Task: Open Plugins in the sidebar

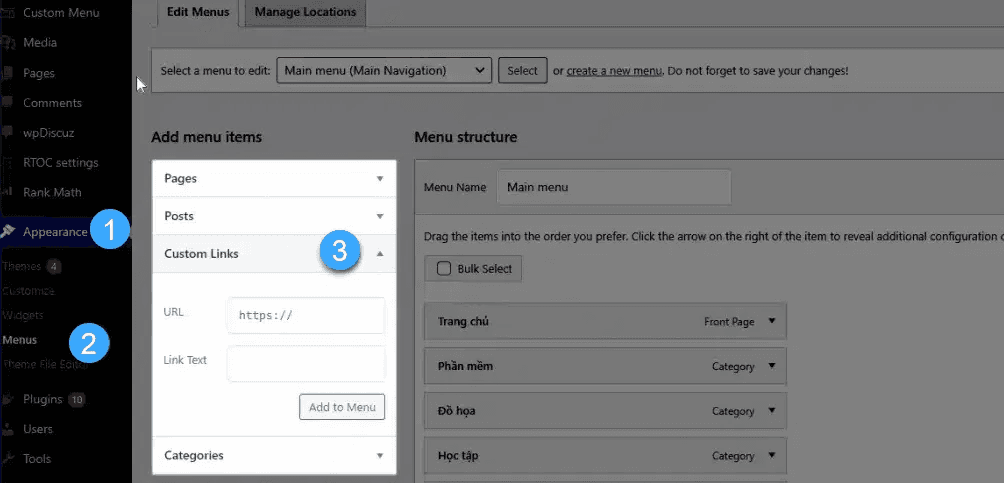Action: 43,399
